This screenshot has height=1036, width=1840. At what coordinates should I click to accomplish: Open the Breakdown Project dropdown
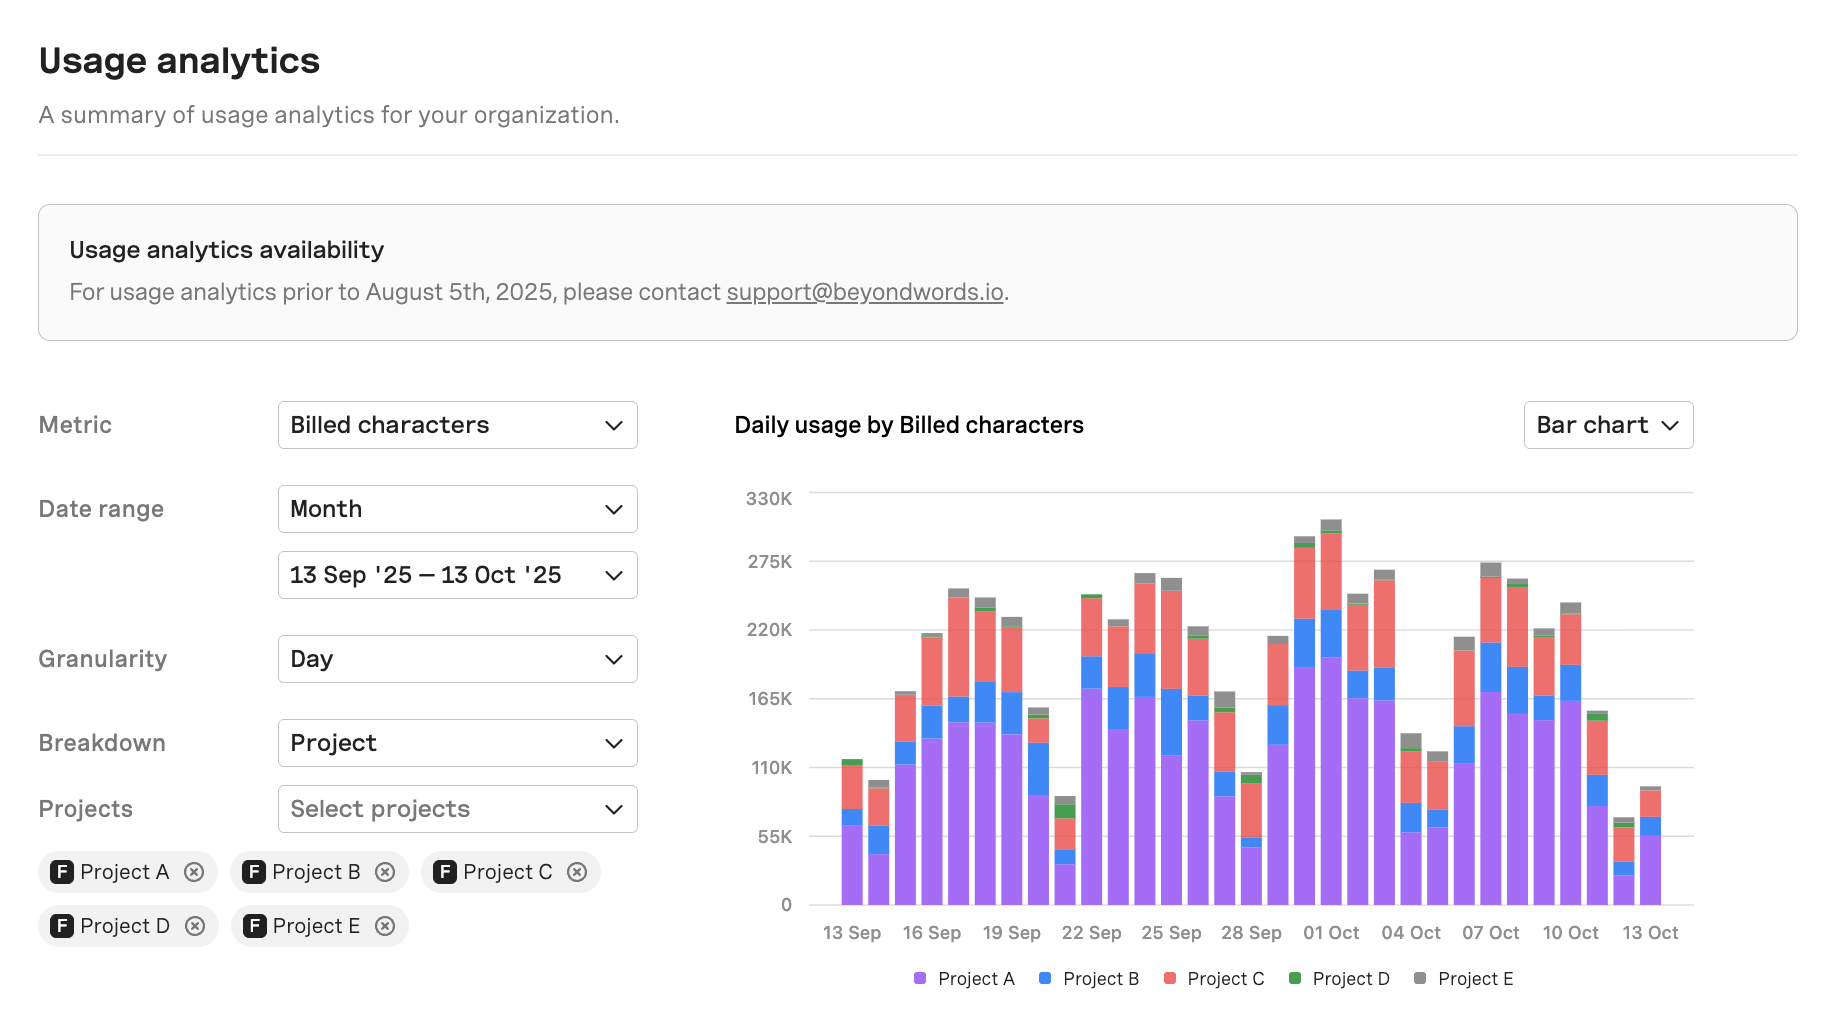click(458, 743)
